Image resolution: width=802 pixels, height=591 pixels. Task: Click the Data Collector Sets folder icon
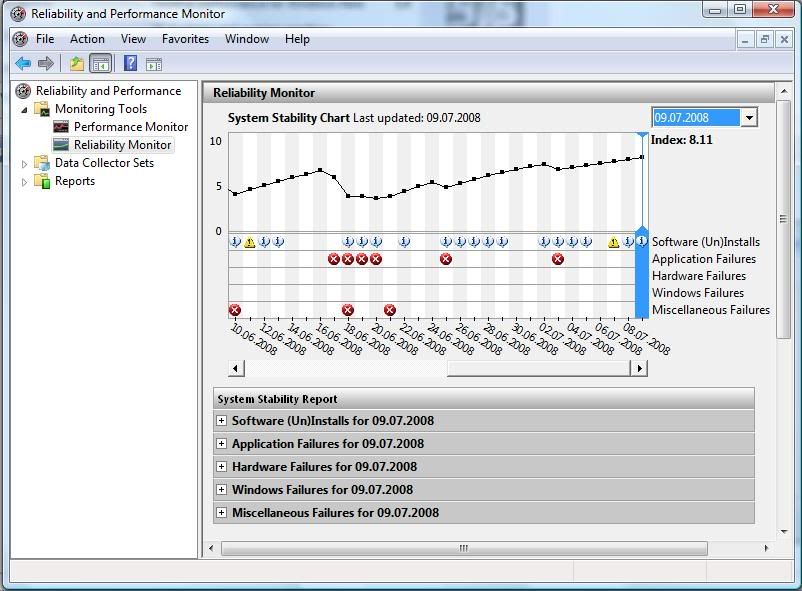click(x=42, y=163)
